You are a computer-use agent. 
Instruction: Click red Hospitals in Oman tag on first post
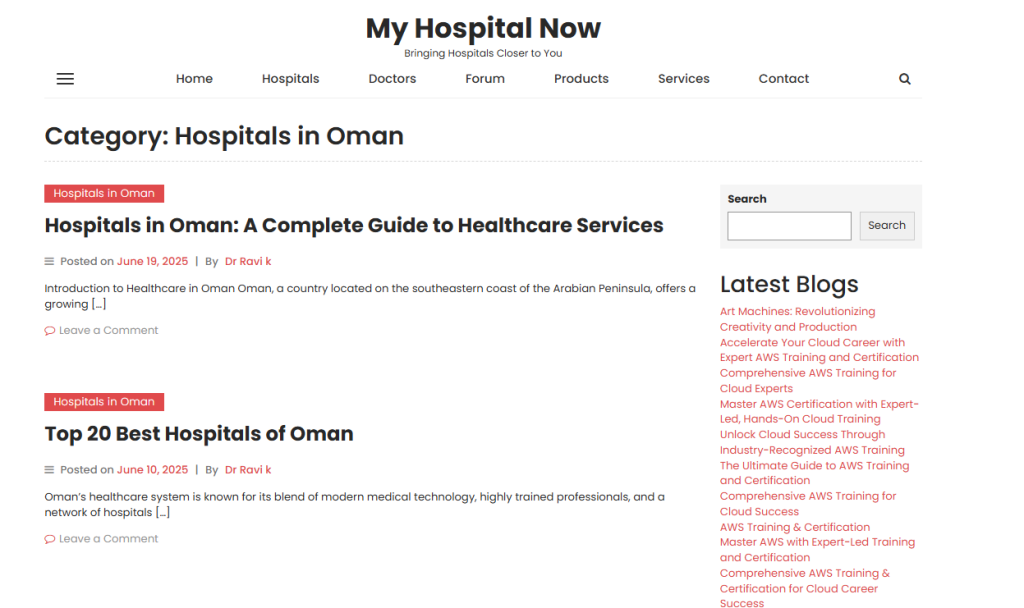[104, 193]
